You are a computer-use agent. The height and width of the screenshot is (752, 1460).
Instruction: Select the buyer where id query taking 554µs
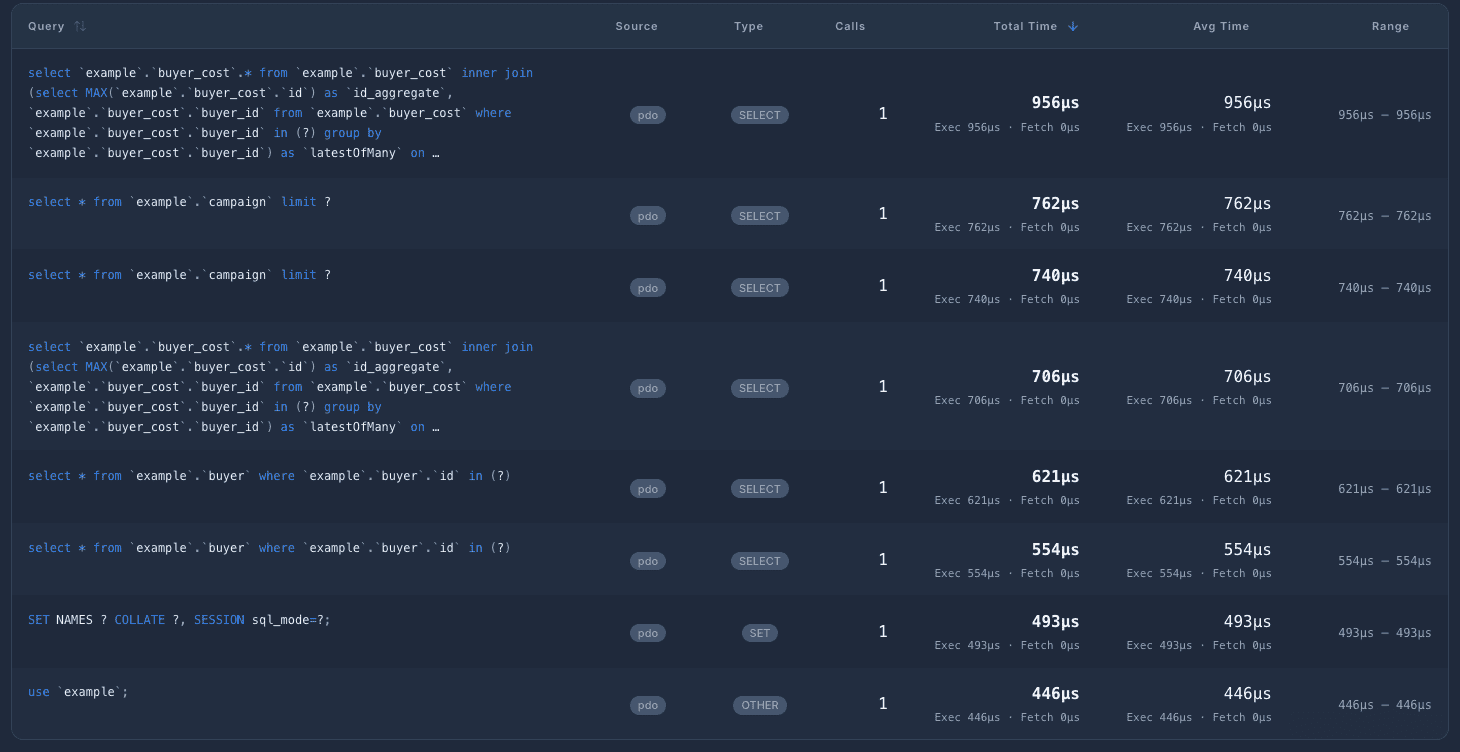click(x=270, y=548)
